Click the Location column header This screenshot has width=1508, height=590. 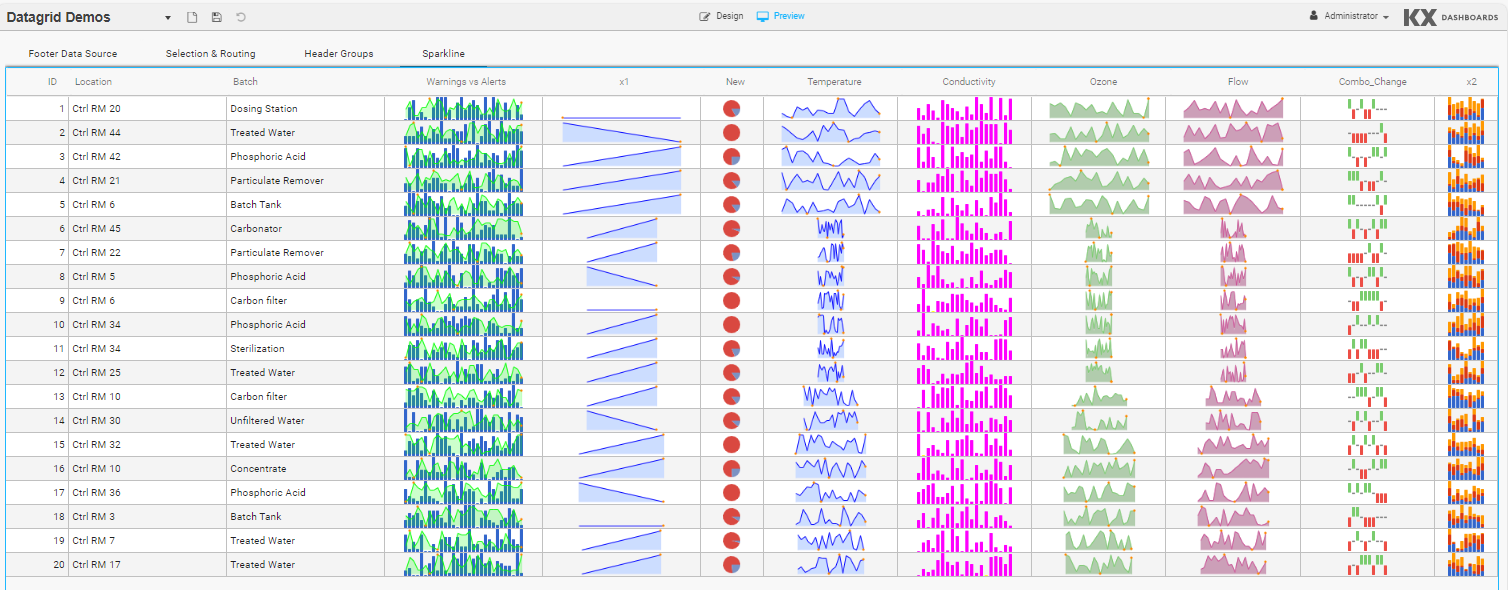(x=93, y=82)
